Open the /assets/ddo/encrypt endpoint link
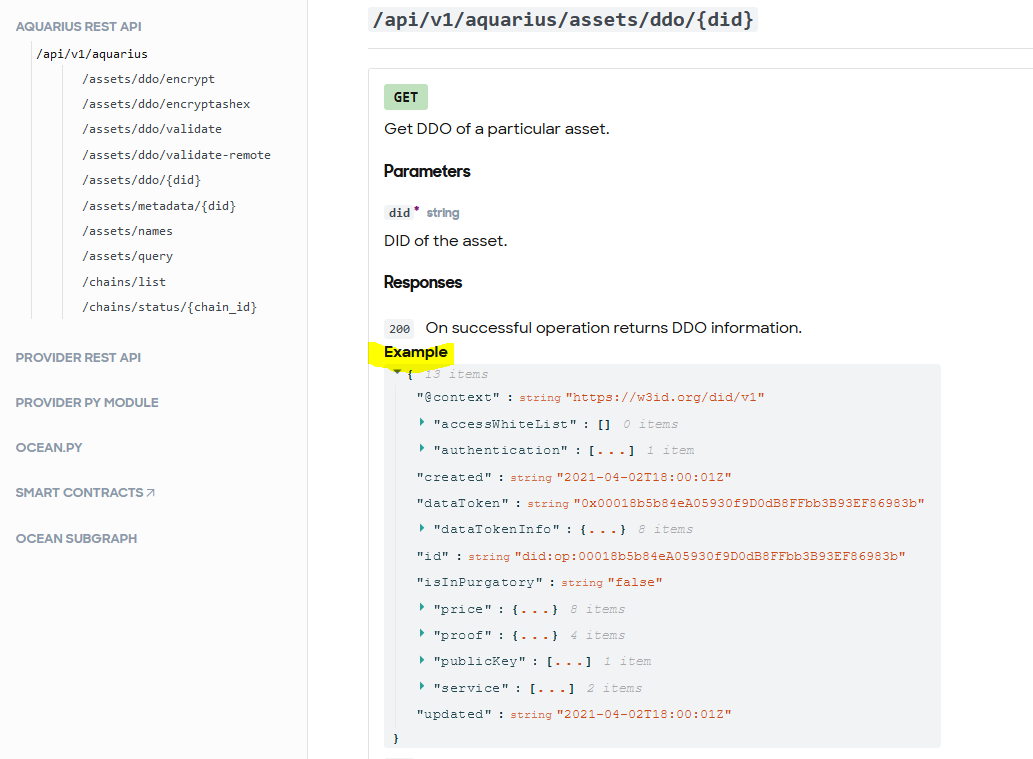Image resolution: width=1033 pixels, height=759 pixels. coord(148,79)
